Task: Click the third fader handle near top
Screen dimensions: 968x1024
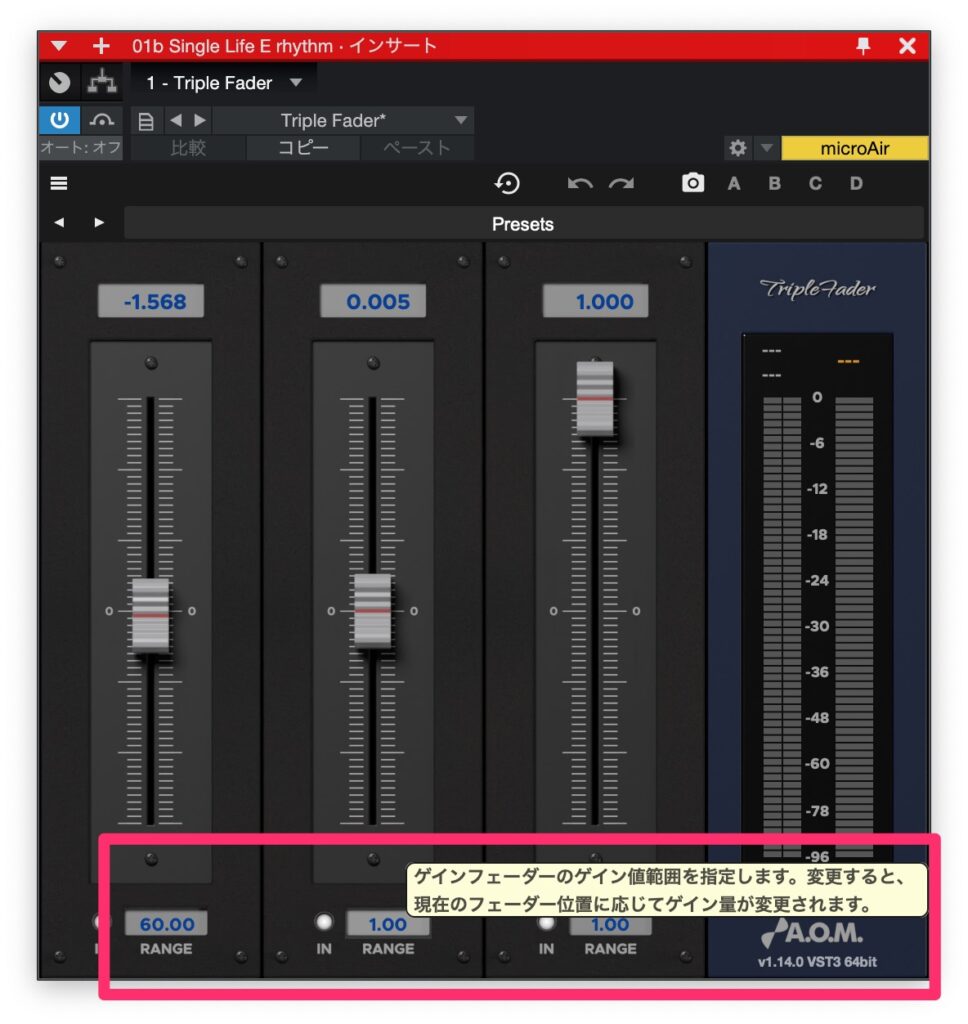Action: click(x=594, y=398)
